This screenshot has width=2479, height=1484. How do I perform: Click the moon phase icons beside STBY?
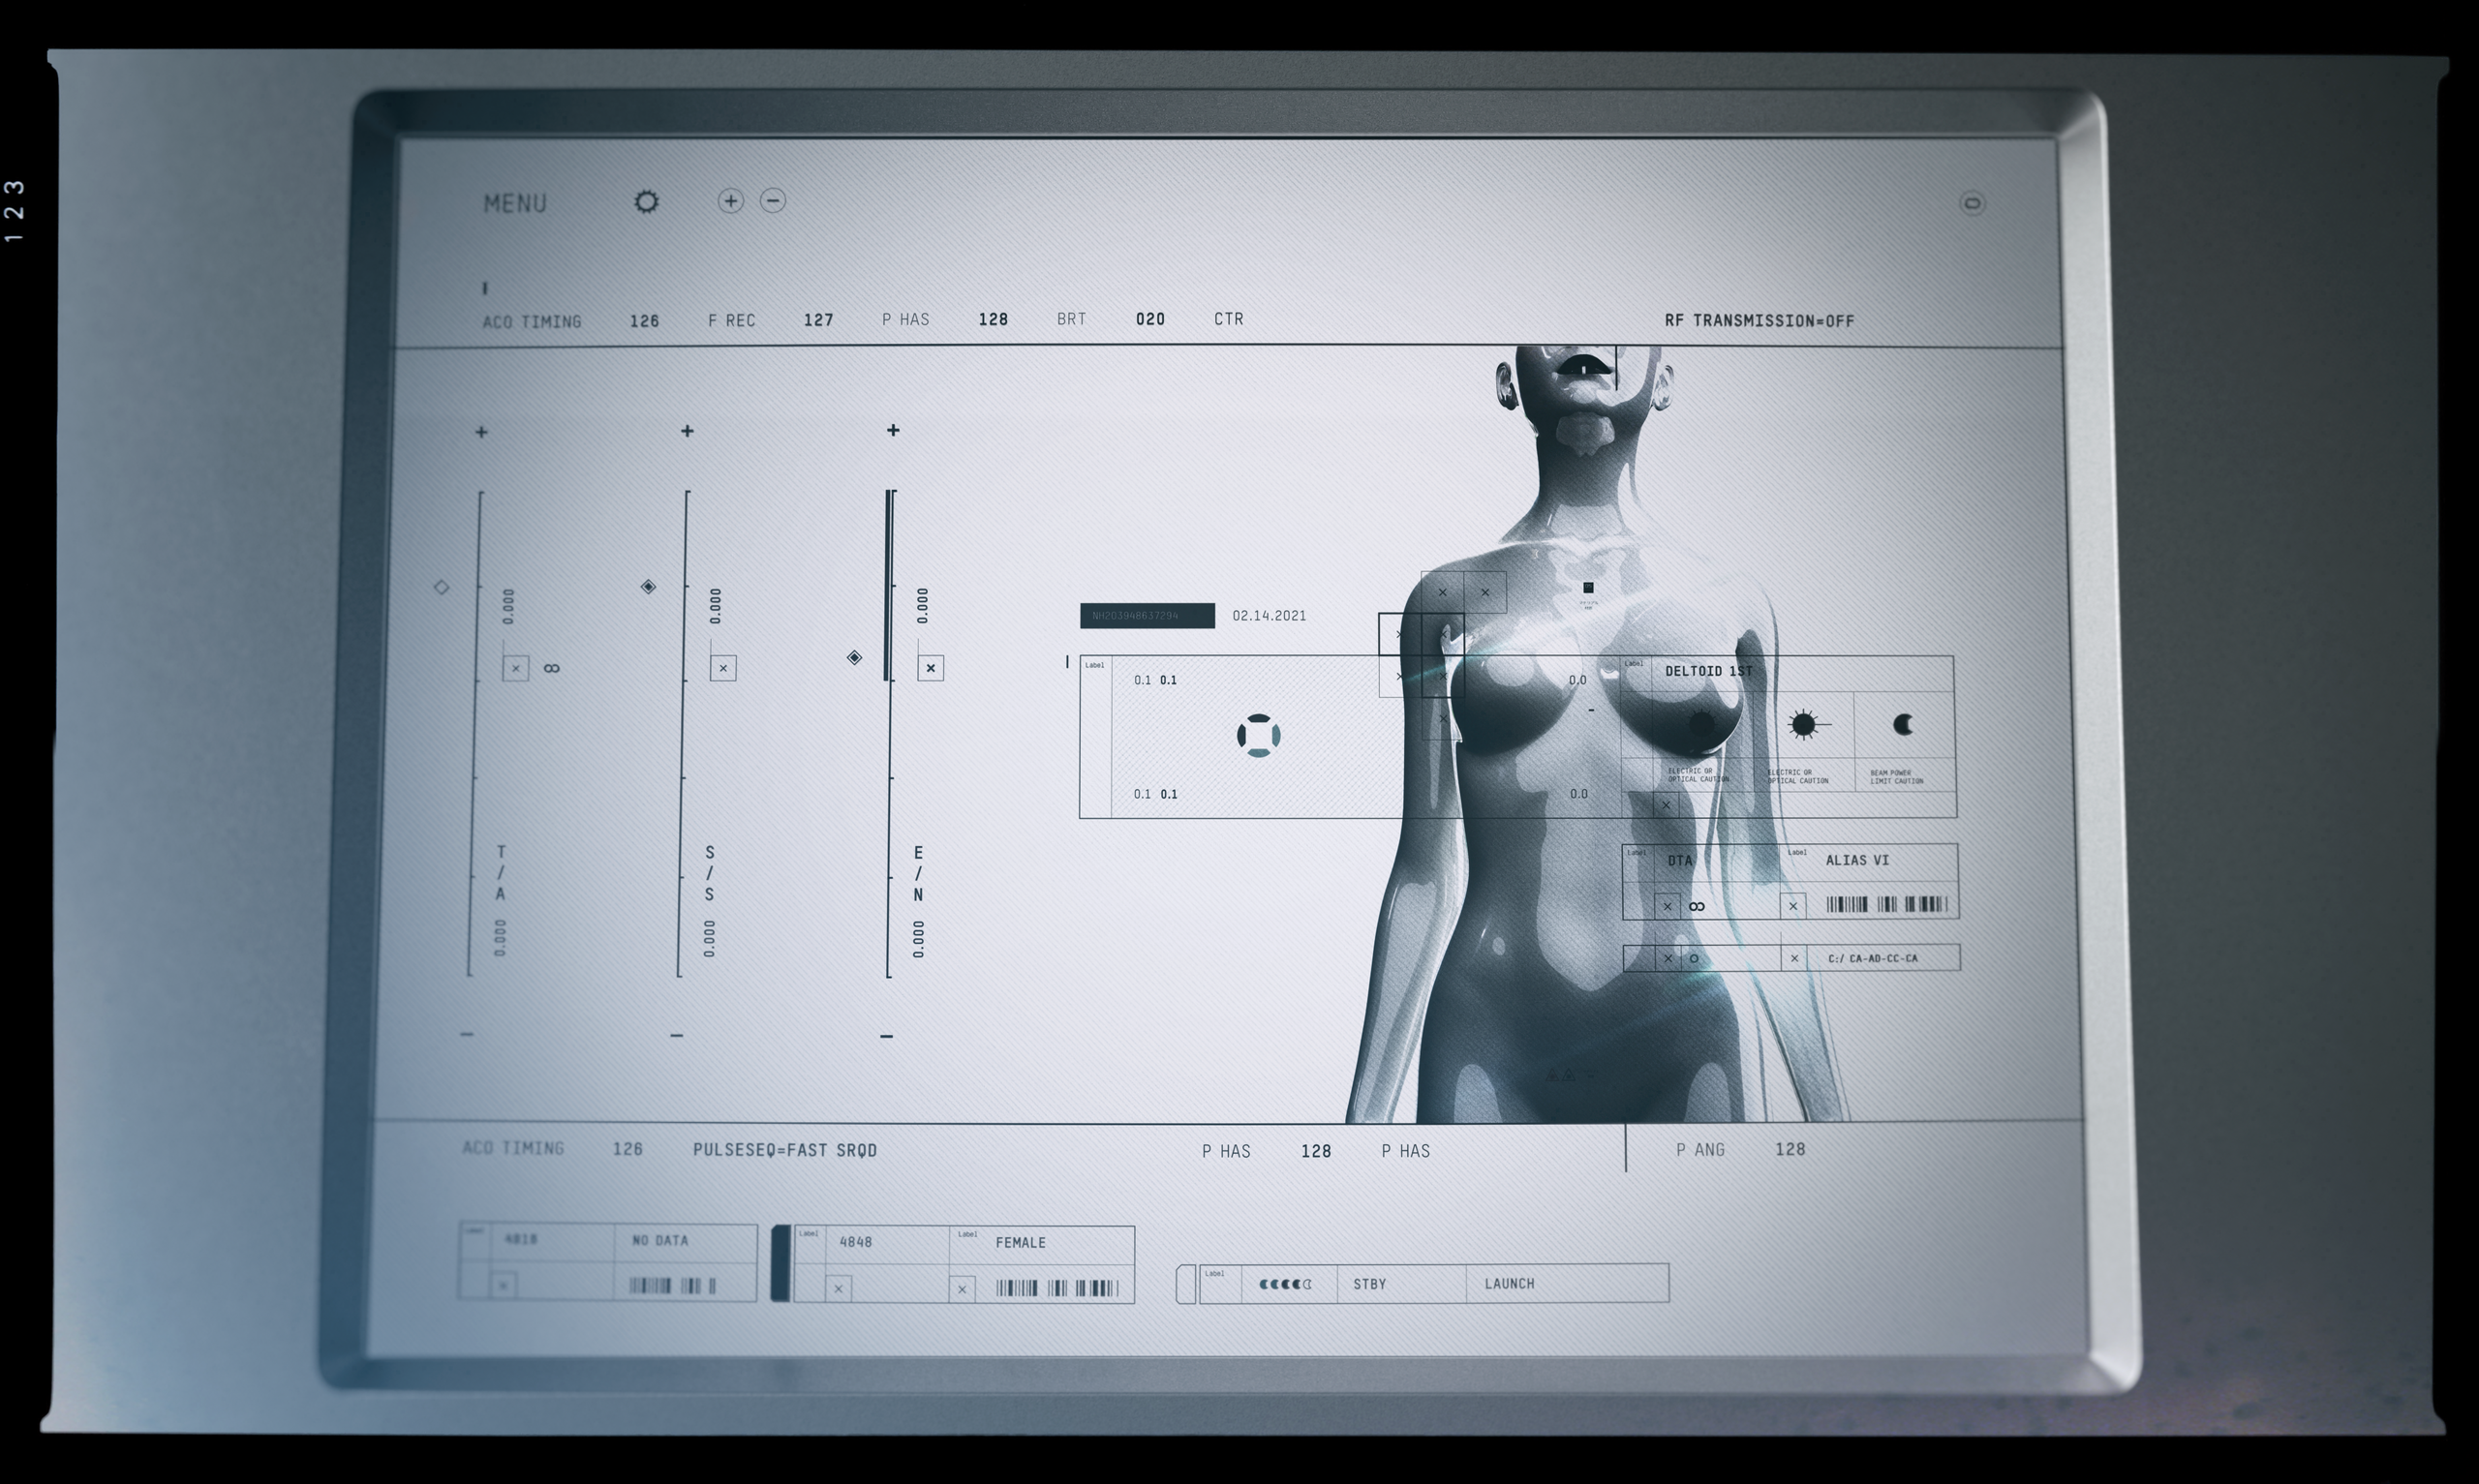[x=1284, y=1284]
